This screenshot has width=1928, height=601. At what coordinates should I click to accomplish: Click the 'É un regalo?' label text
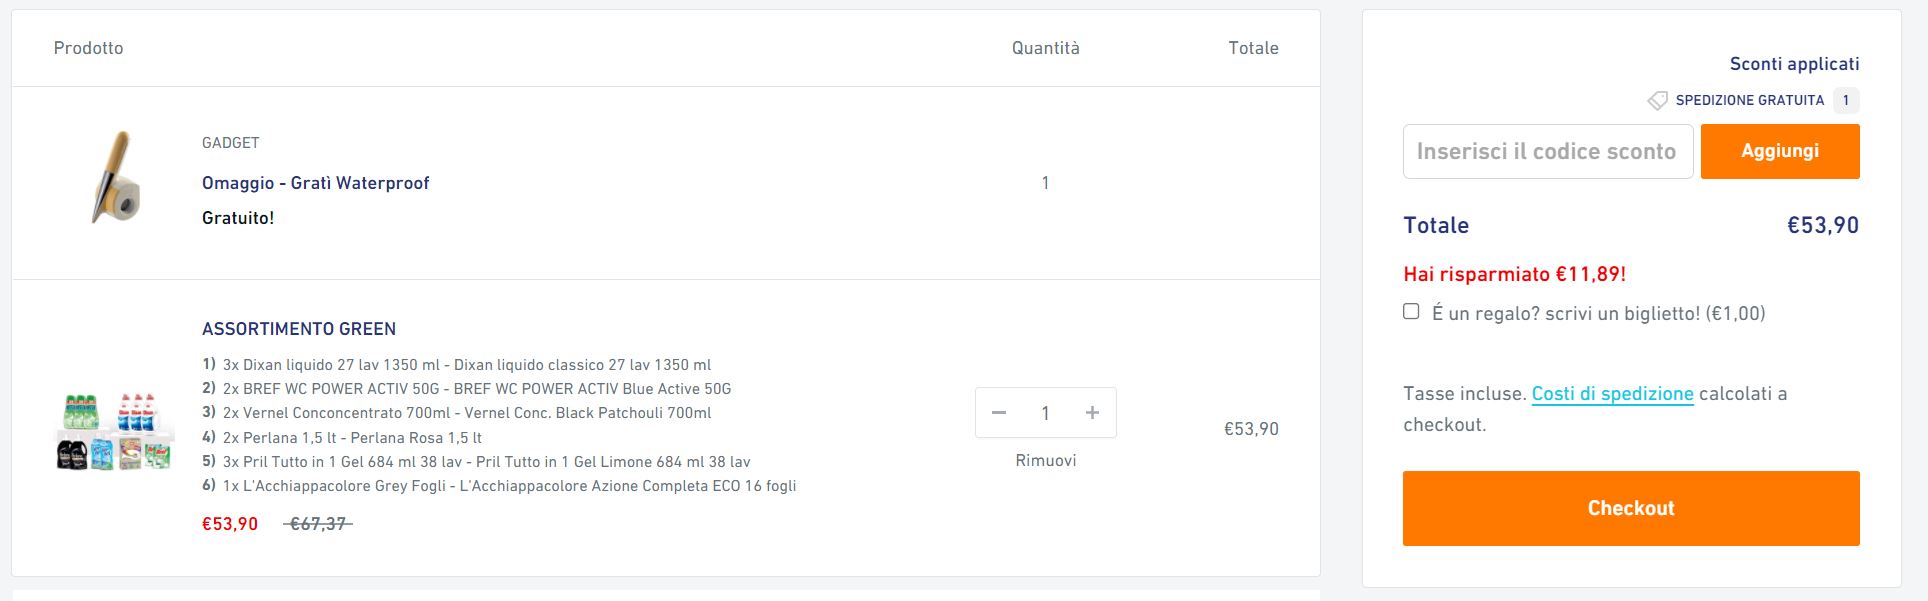point(1598,314)
